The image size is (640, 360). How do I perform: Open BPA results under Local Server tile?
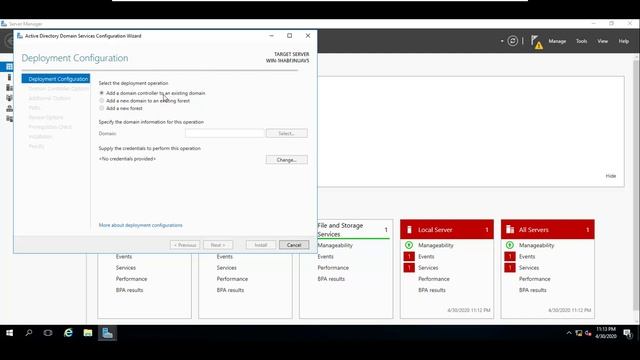coord(432,290)
